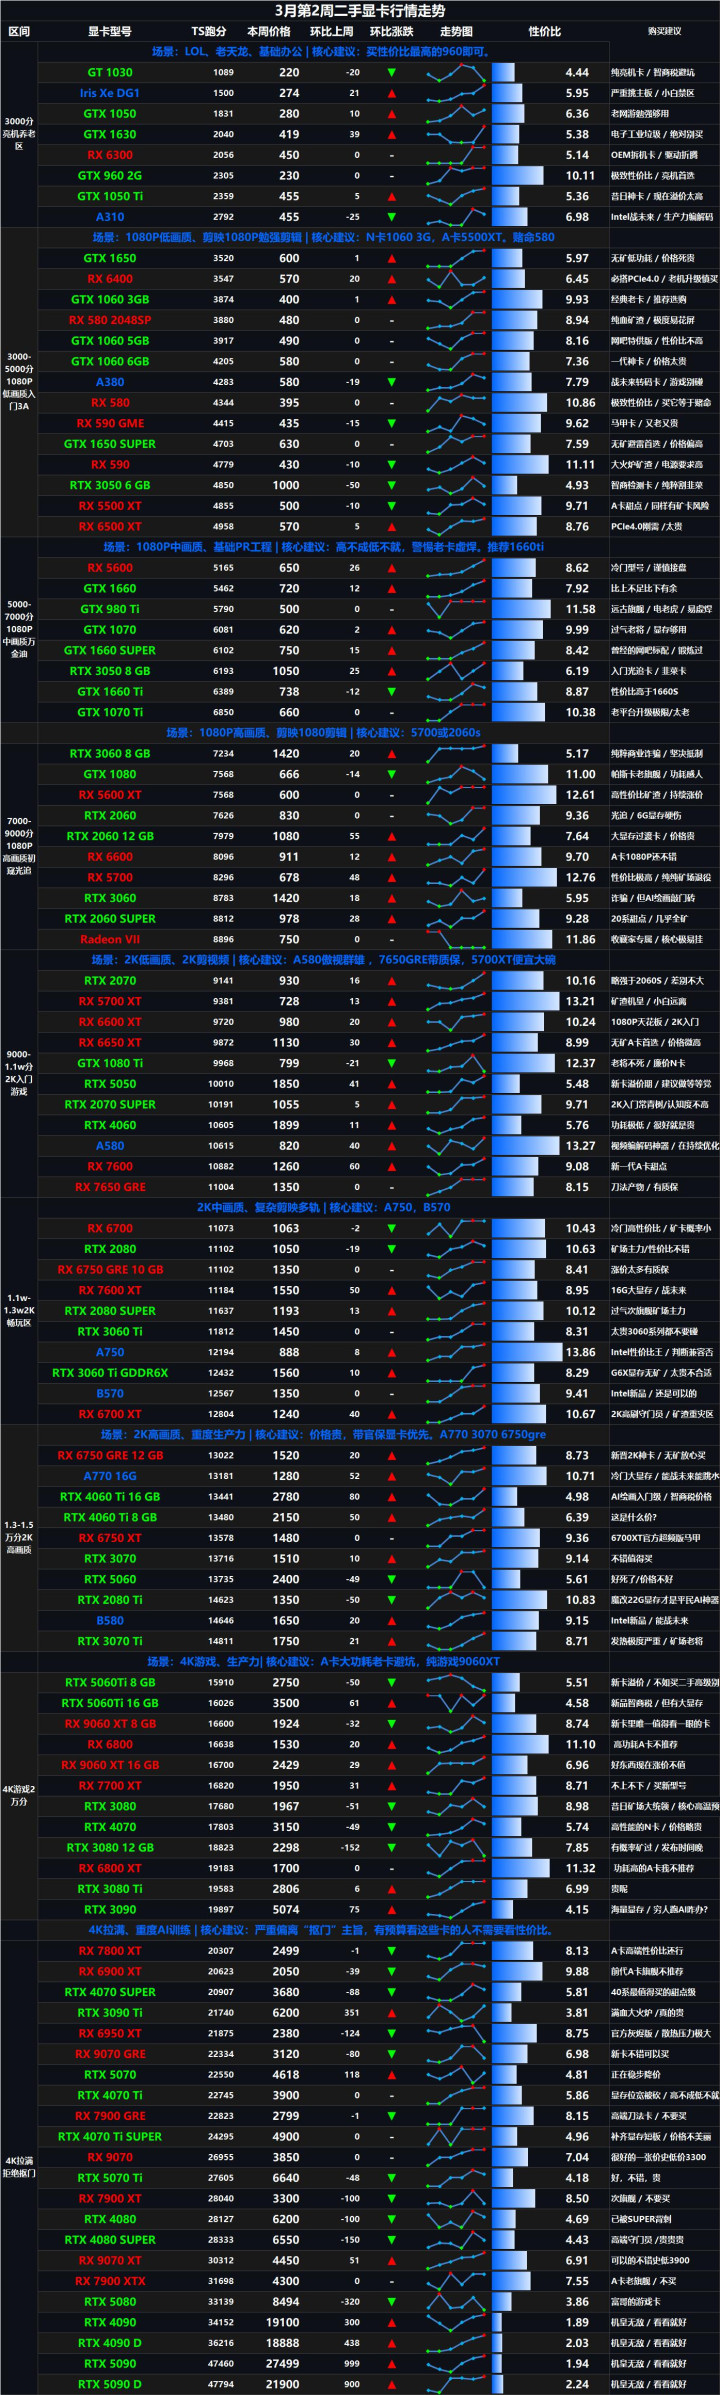Click the 显卡型号 column header
The image size is (720, 2395).
[x=110, y=32]
